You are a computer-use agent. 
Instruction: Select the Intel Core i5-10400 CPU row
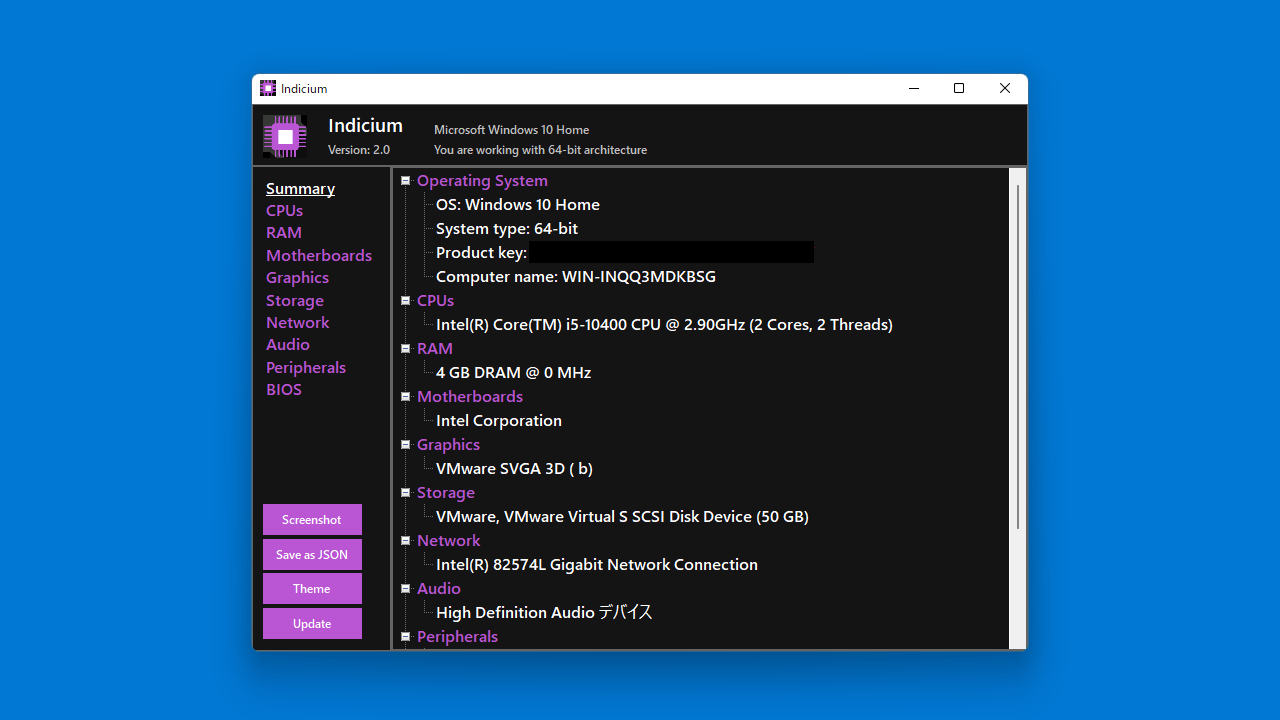click(664, 325)
